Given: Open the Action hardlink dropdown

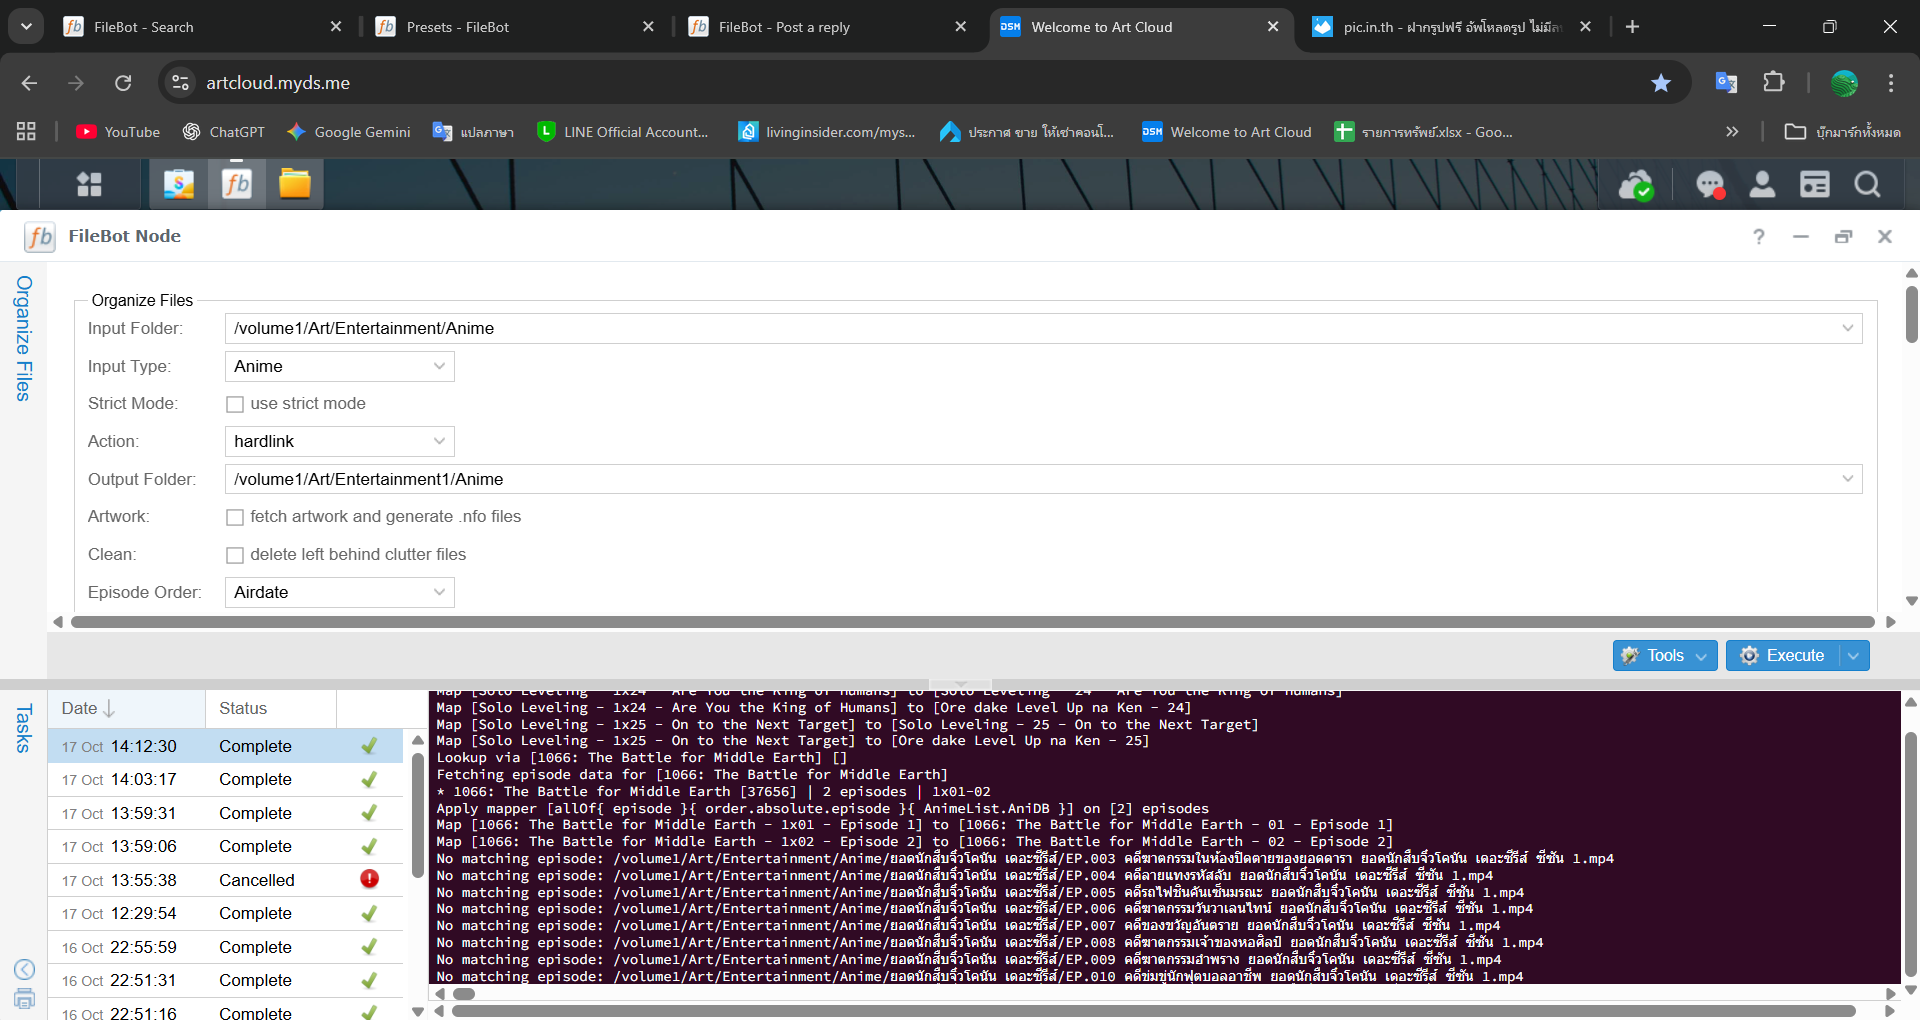Looking at the screenshot, I should coord(339,442).
